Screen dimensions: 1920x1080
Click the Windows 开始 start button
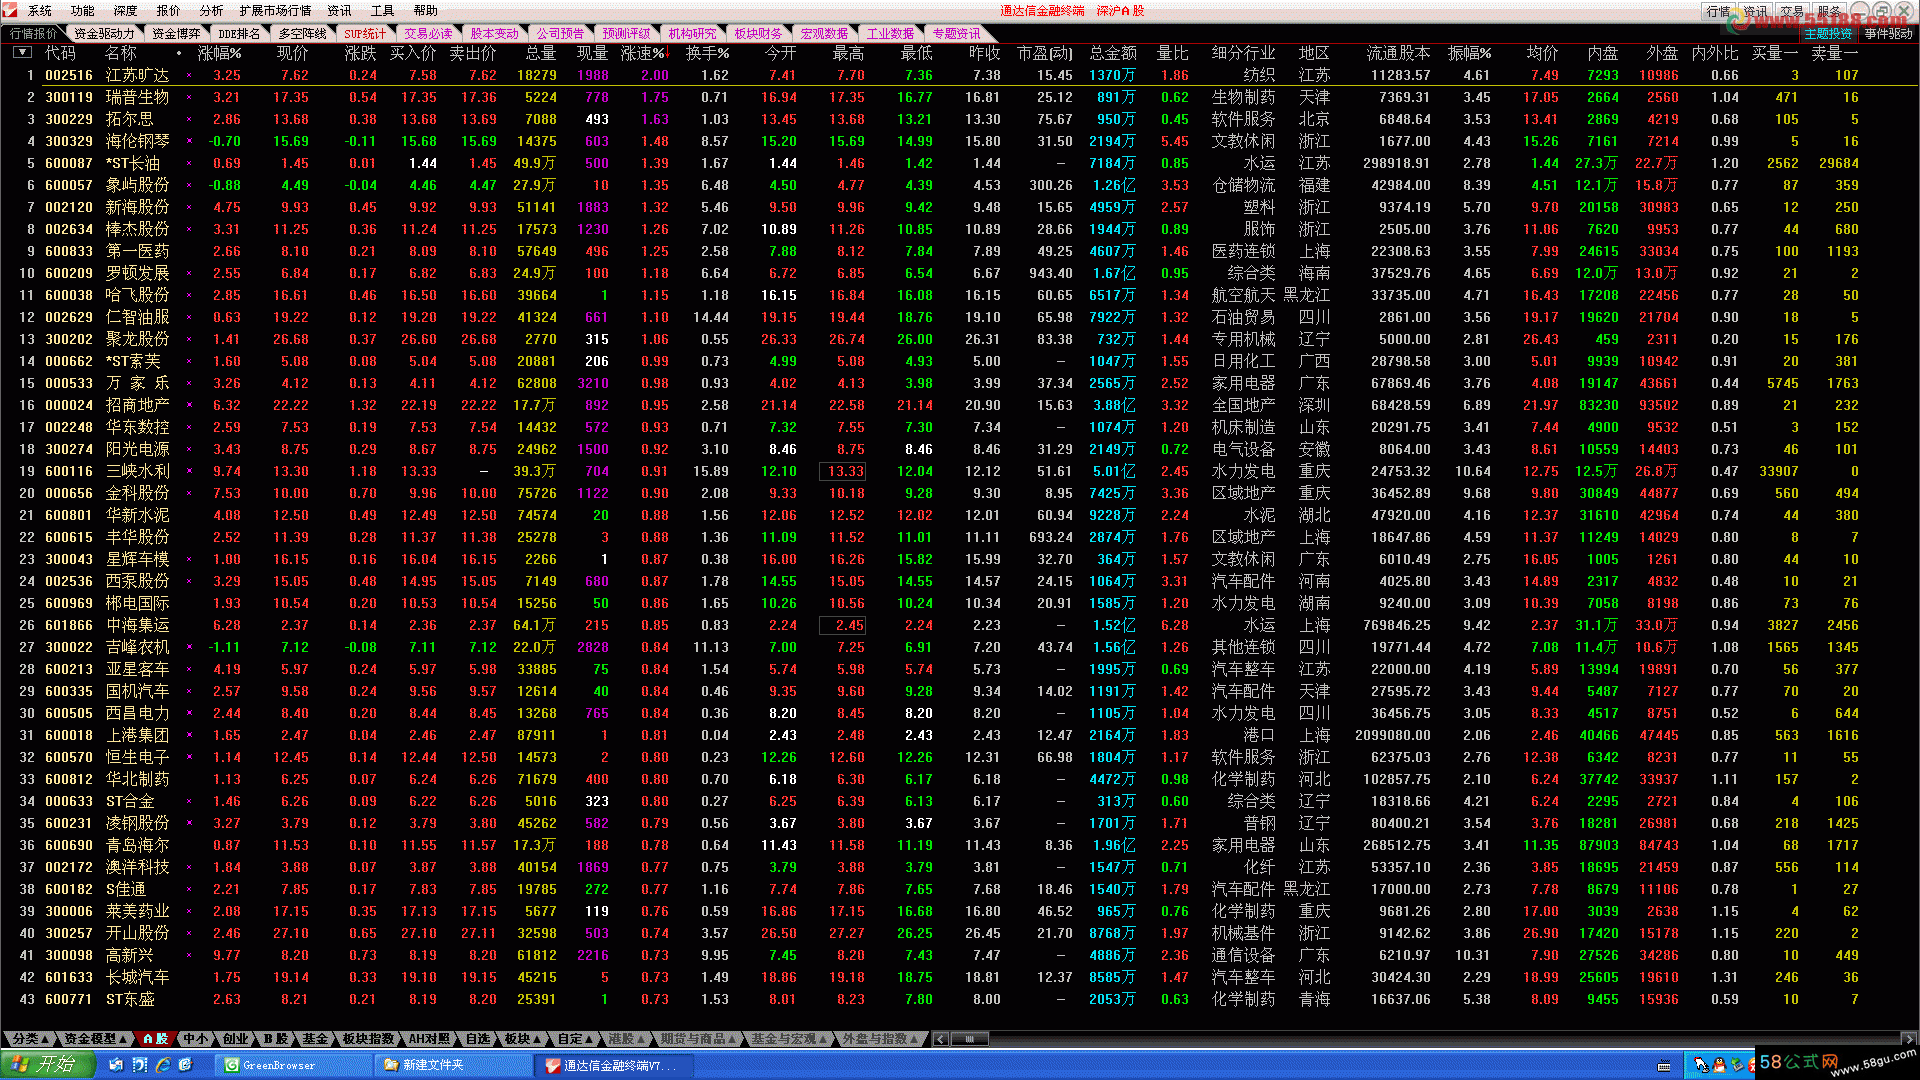[47, 1065]
